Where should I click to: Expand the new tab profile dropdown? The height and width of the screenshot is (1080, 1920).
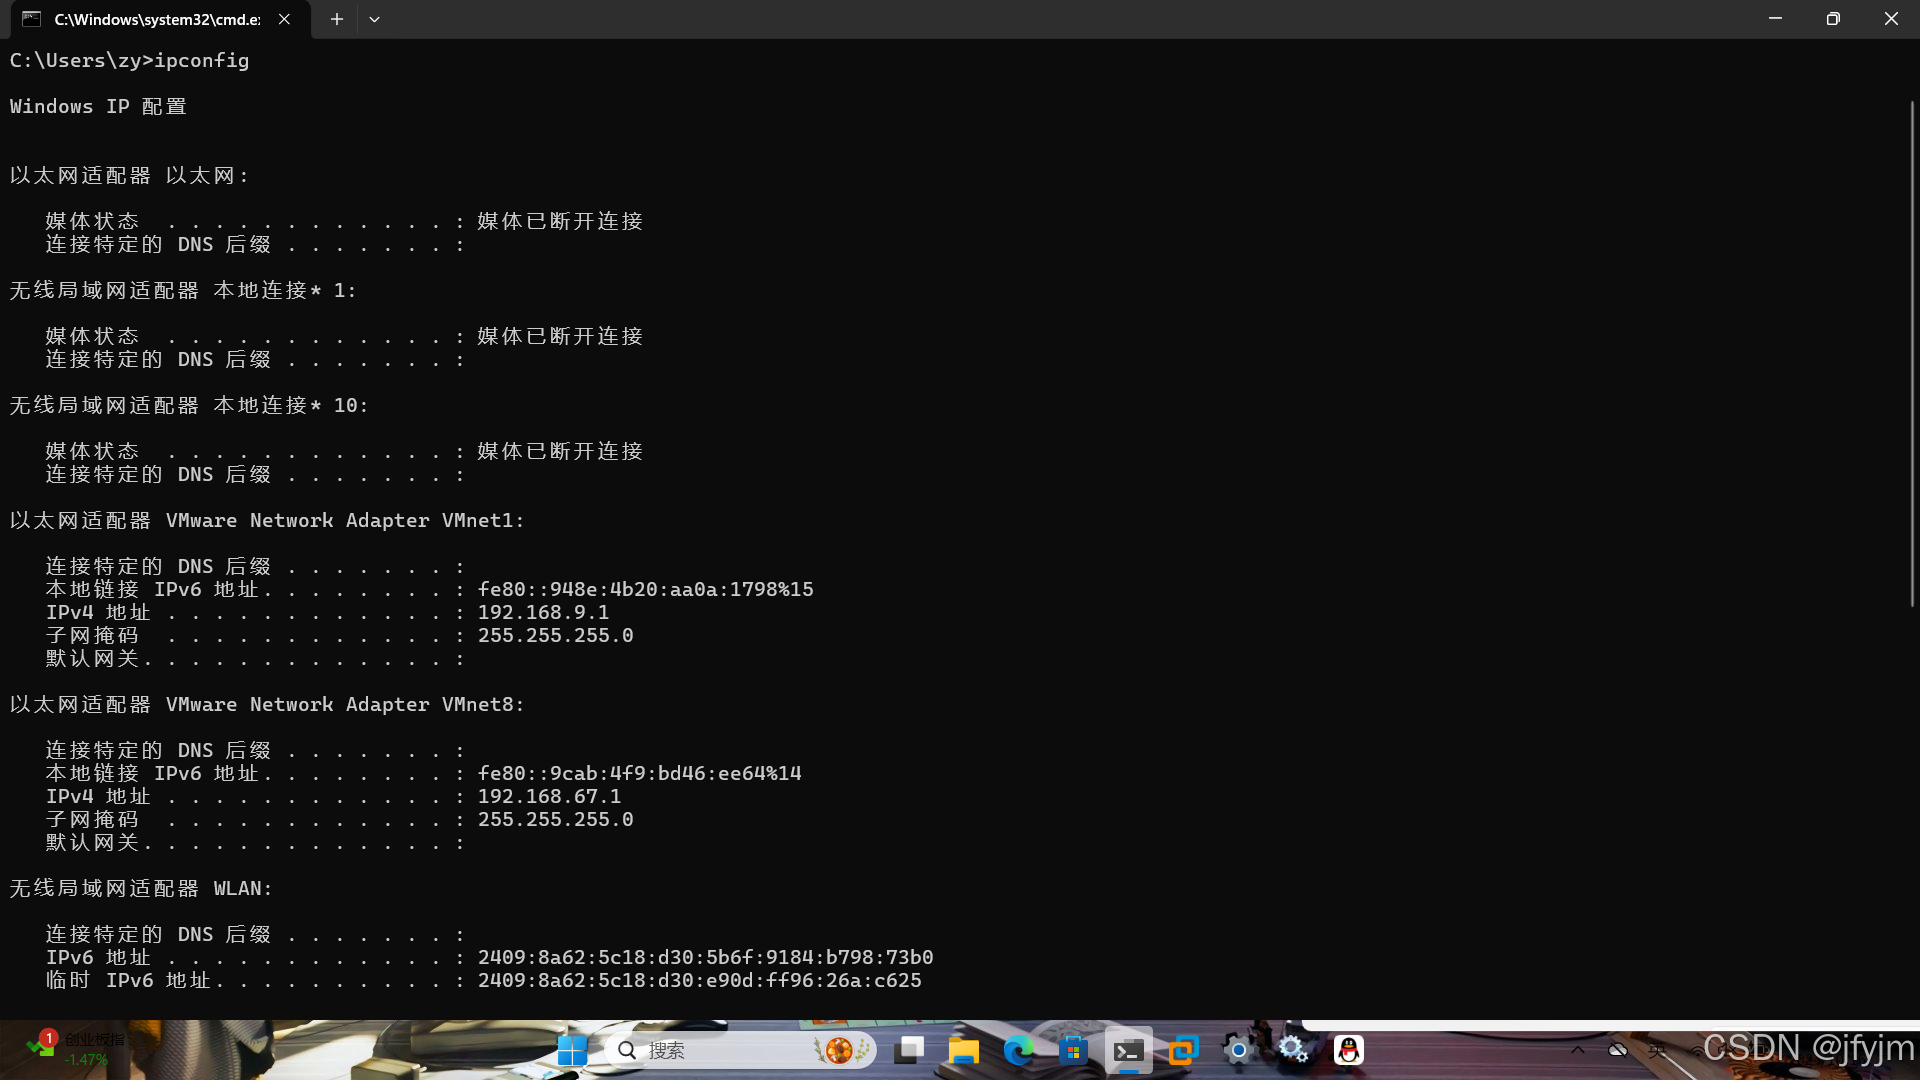(x=374, y=19)
